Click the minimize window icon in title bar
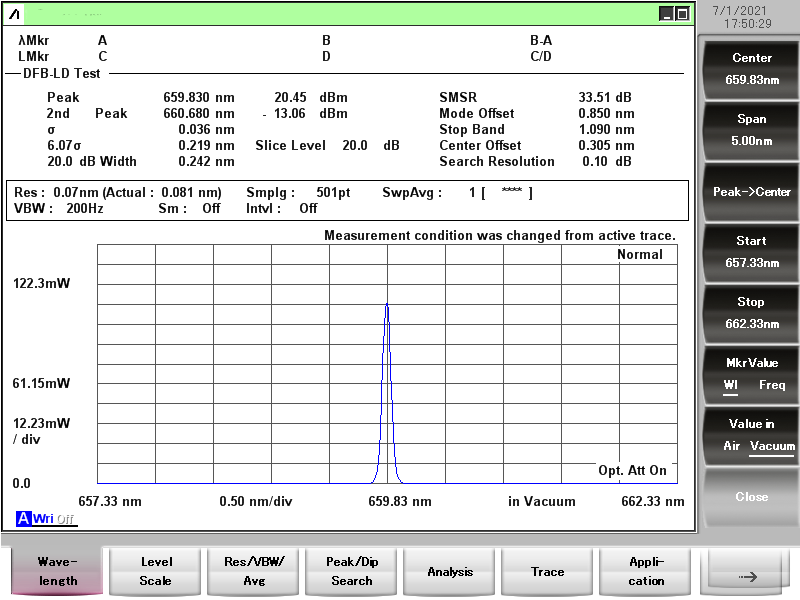 pos(666,13)
